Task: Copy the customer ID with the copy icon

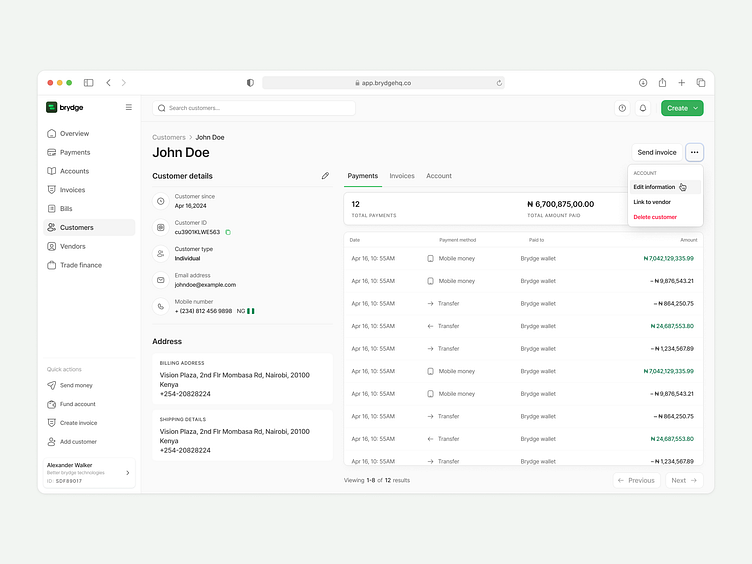Action: [228, 232]
